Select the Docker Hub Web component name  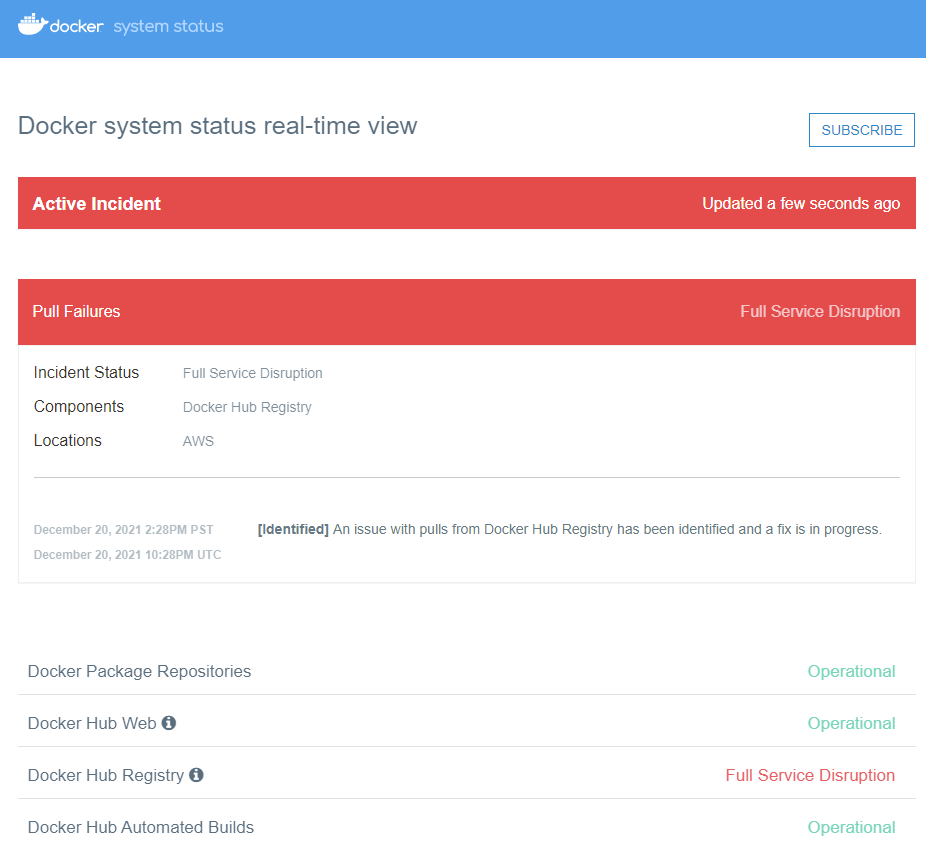coord(92,724)
